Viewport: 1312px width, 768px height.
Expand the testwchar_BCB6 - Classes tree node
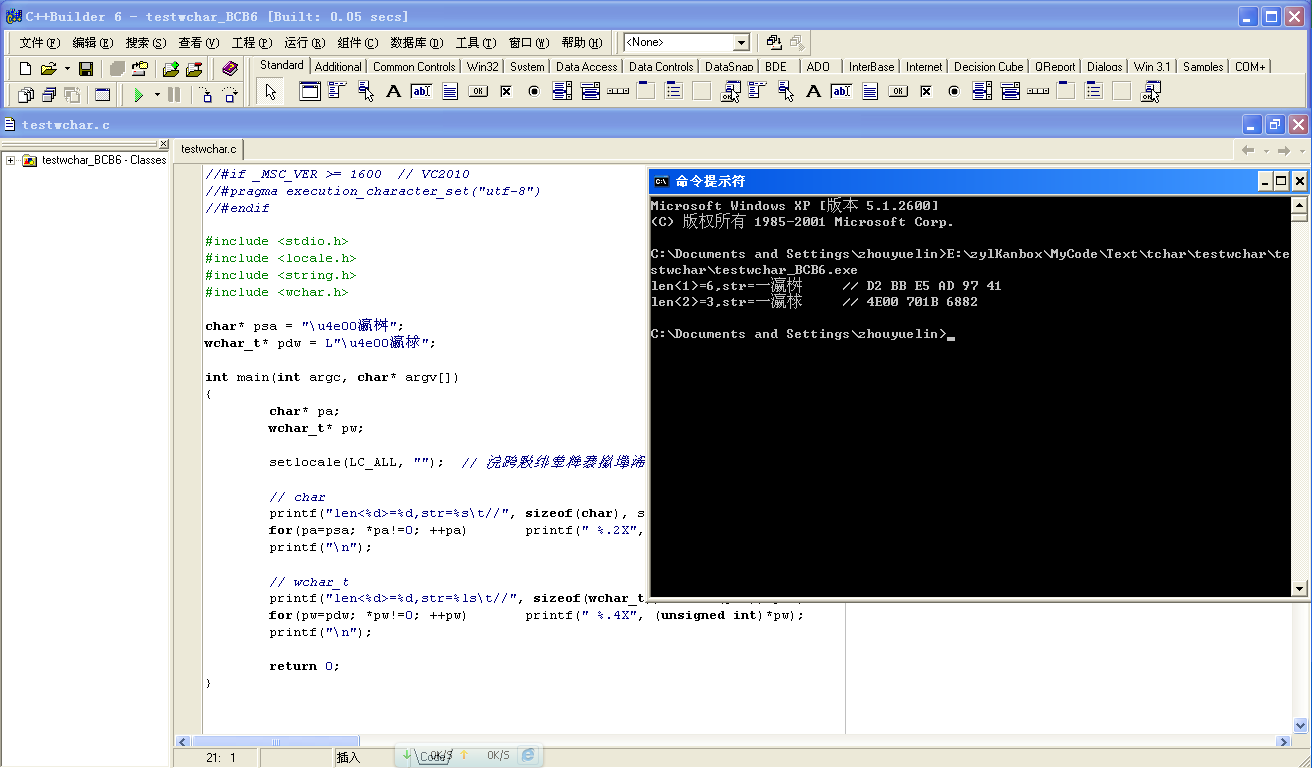(x=10, y=160)
